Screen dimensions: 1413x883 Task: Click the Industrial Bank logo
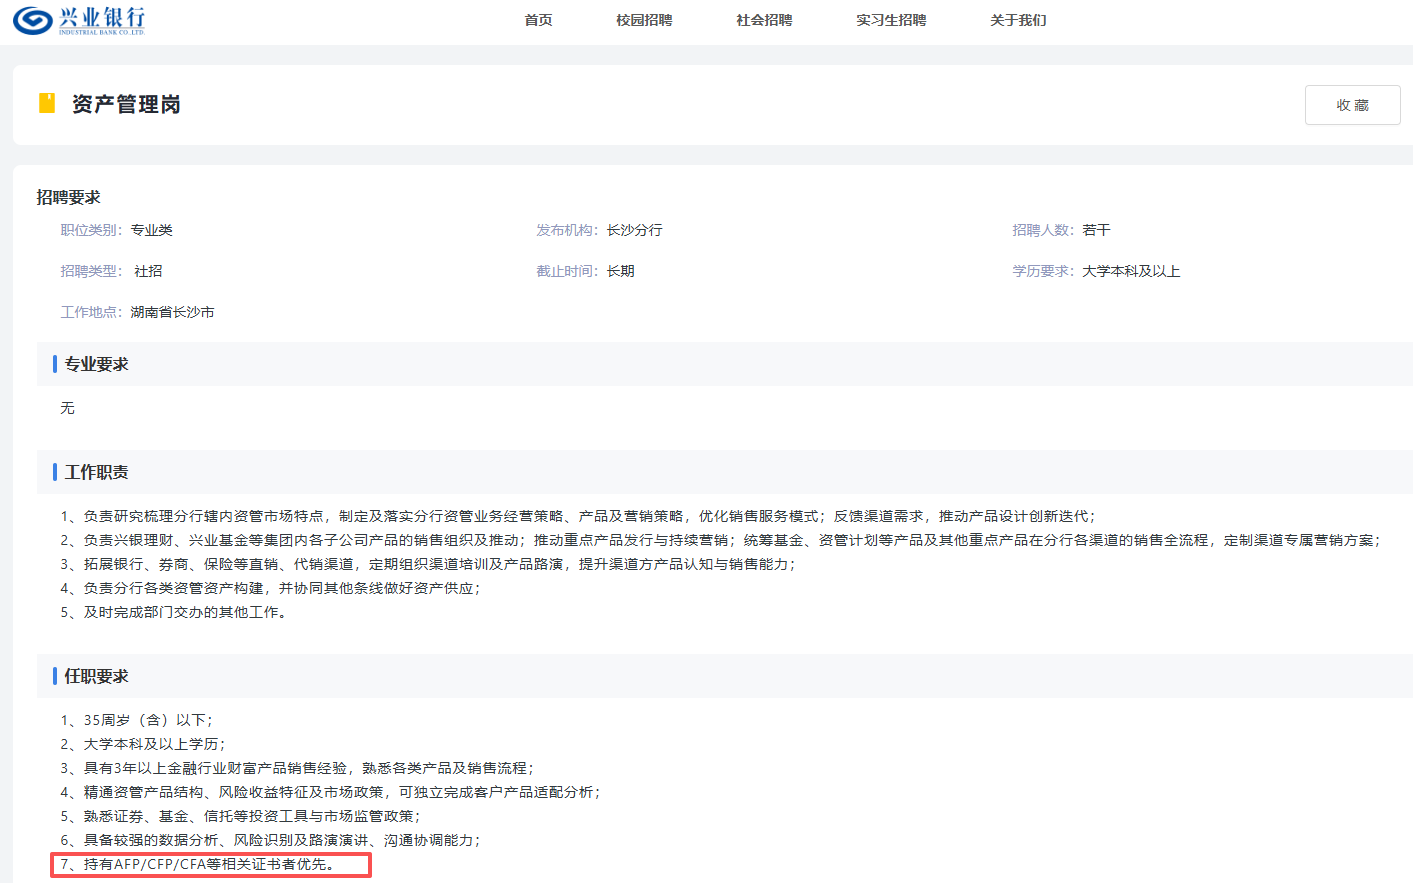click(x=80, y=20)
